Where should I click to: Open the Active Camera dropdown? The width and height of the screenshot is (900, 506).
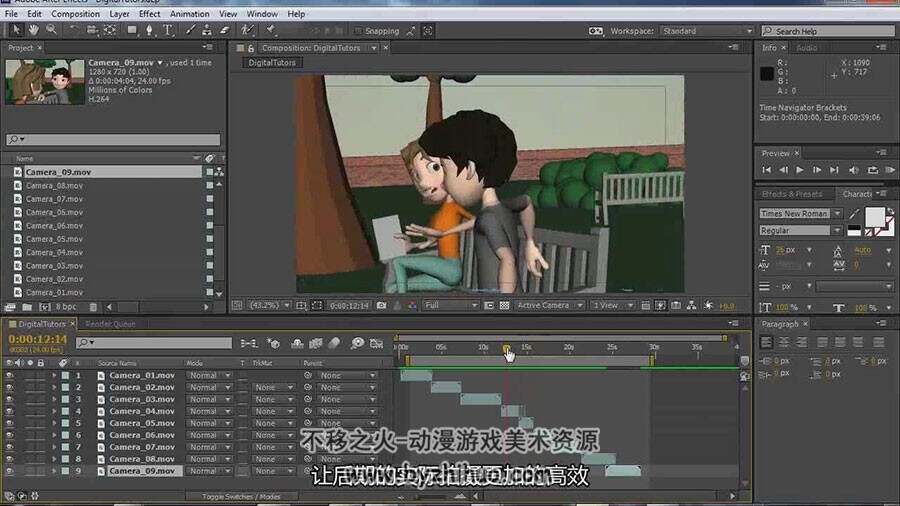click(x=549, y=306)
